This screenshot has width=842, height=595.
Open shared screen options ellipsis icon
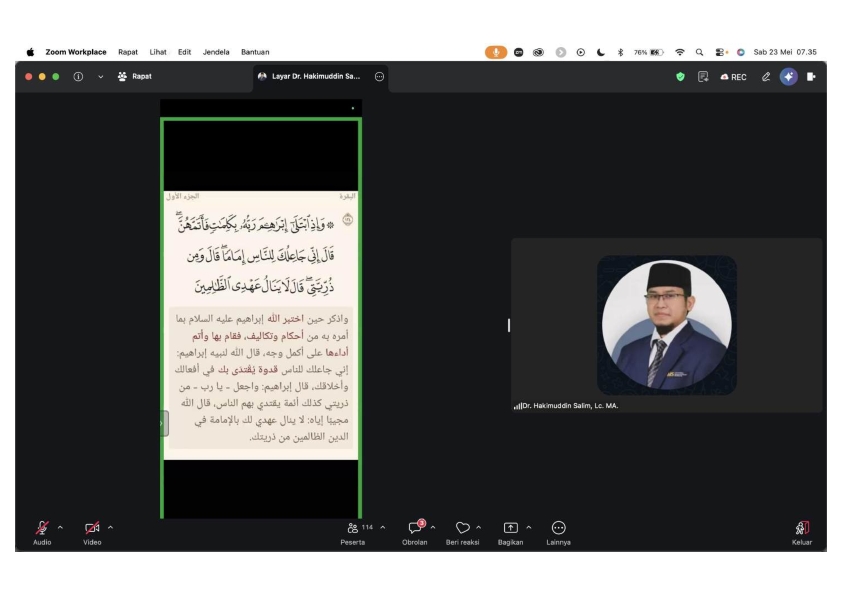point(379,76)
